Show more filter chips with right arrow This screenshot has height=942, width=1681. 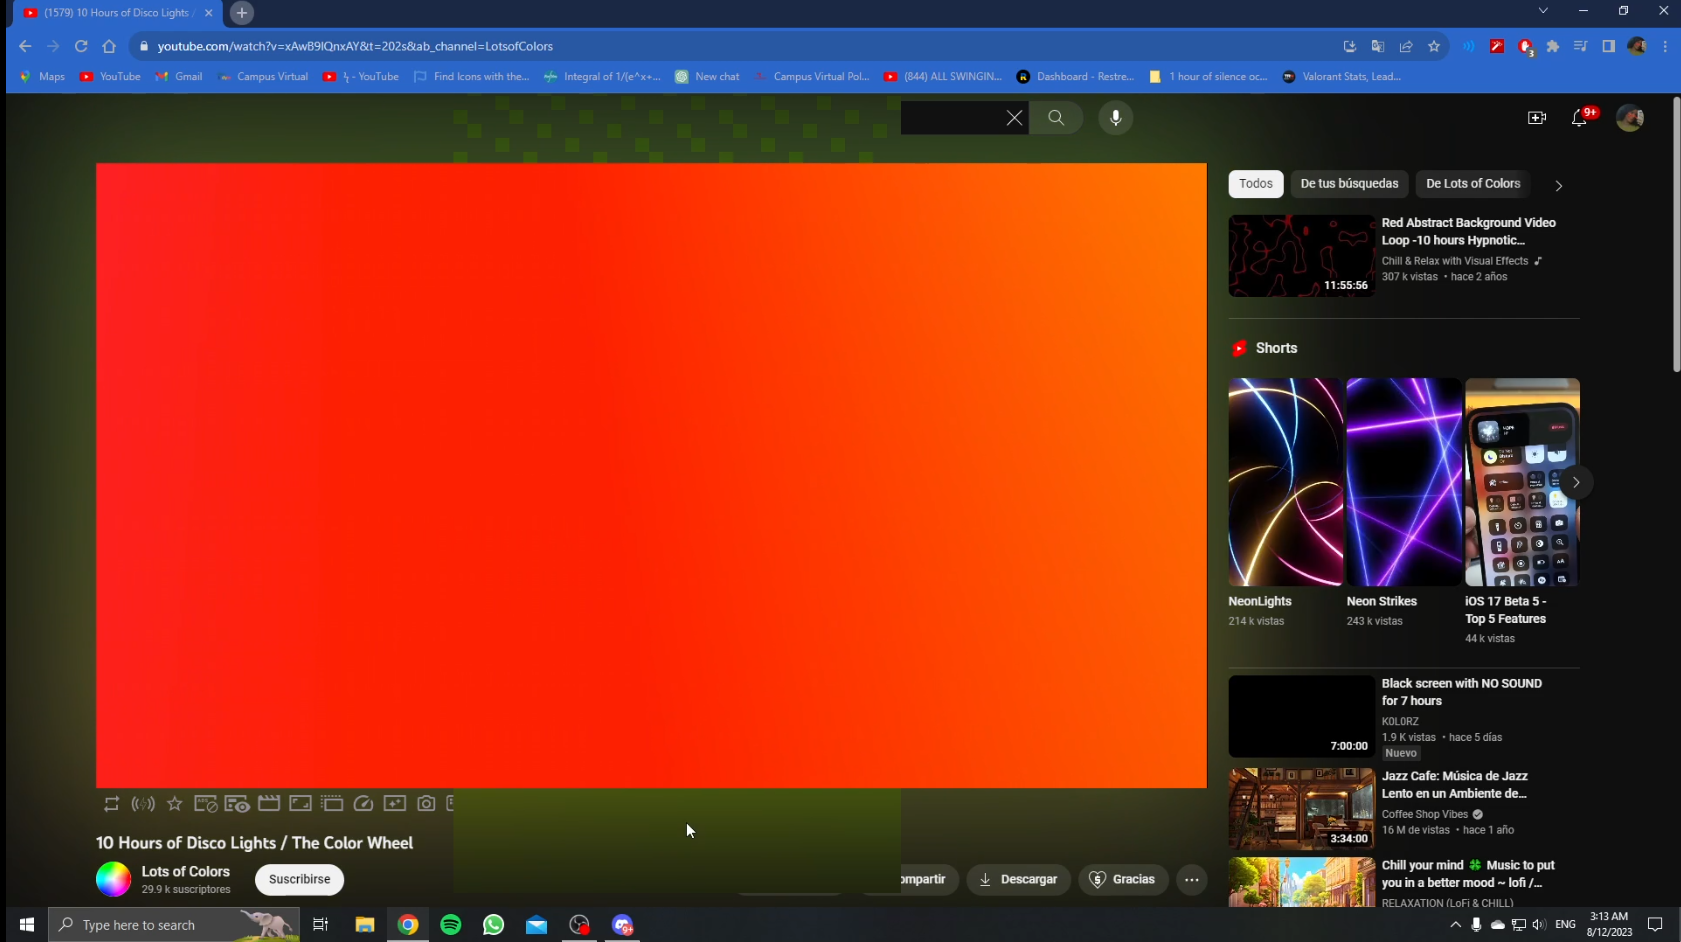pos(1559,185)
